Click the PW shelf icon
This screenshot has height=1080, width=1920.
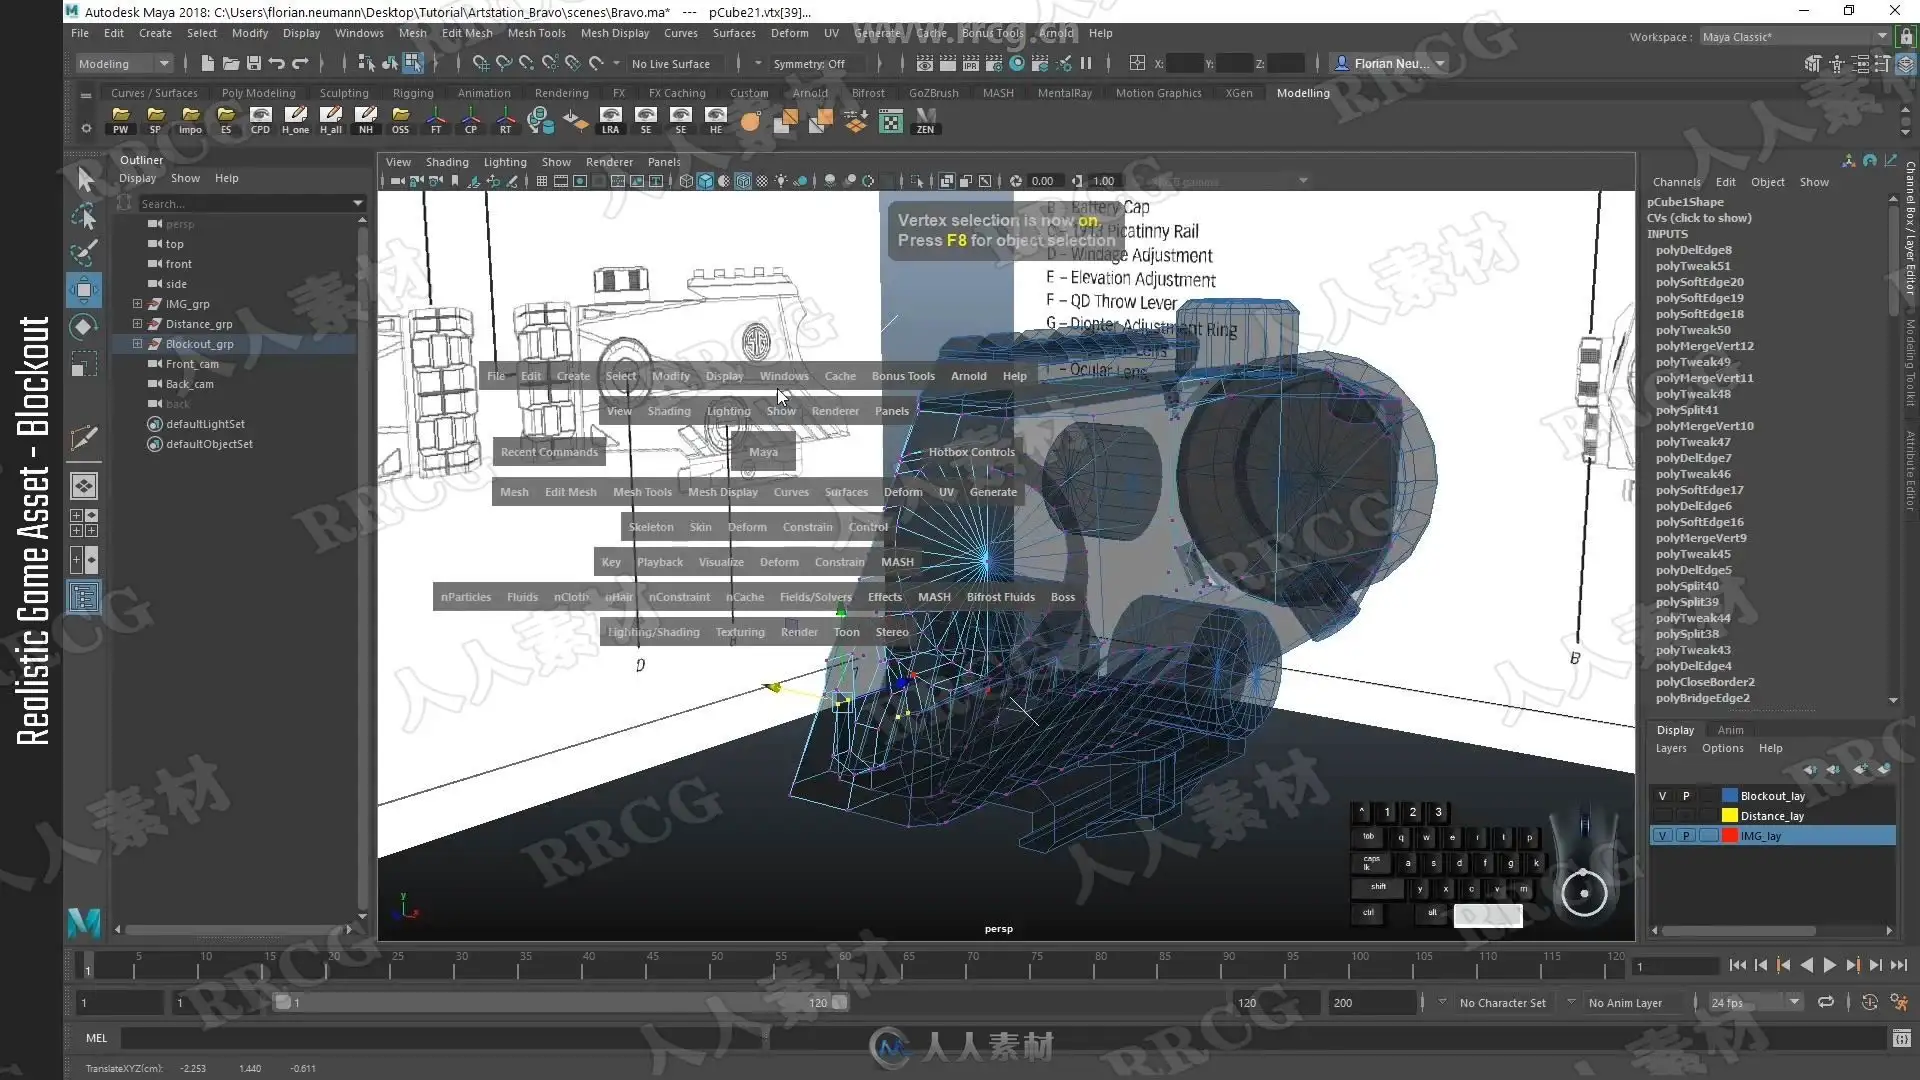tap(120, 121)
